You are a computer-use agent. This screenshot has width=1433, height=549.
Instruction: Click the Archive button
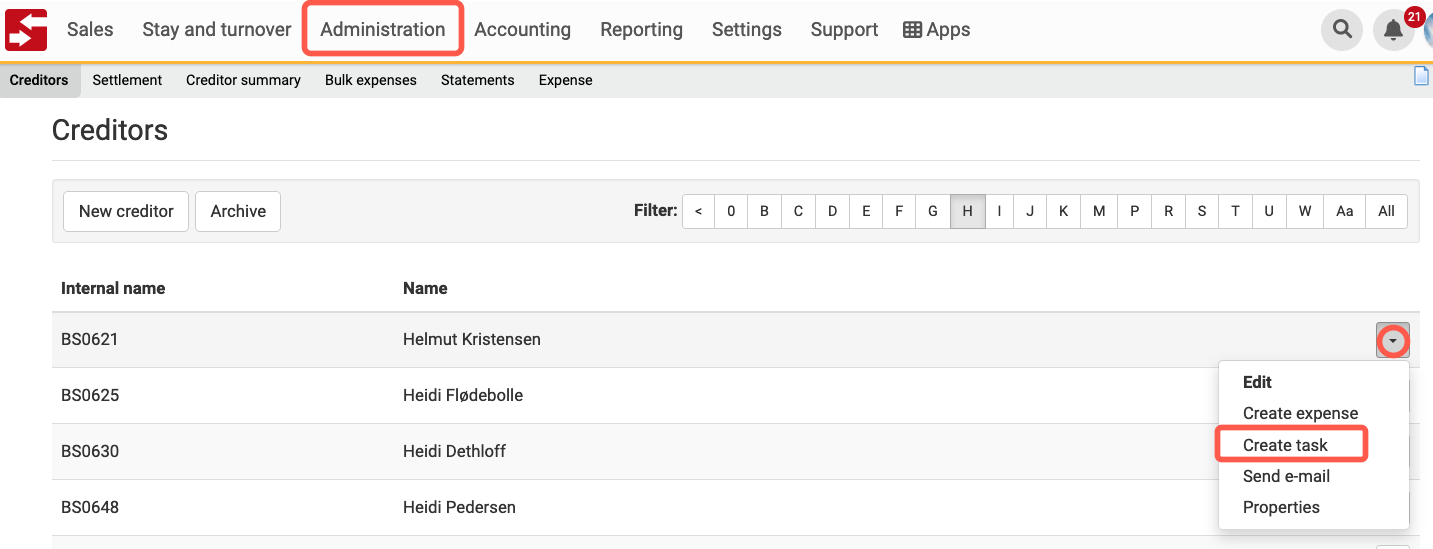coord(238,211)
